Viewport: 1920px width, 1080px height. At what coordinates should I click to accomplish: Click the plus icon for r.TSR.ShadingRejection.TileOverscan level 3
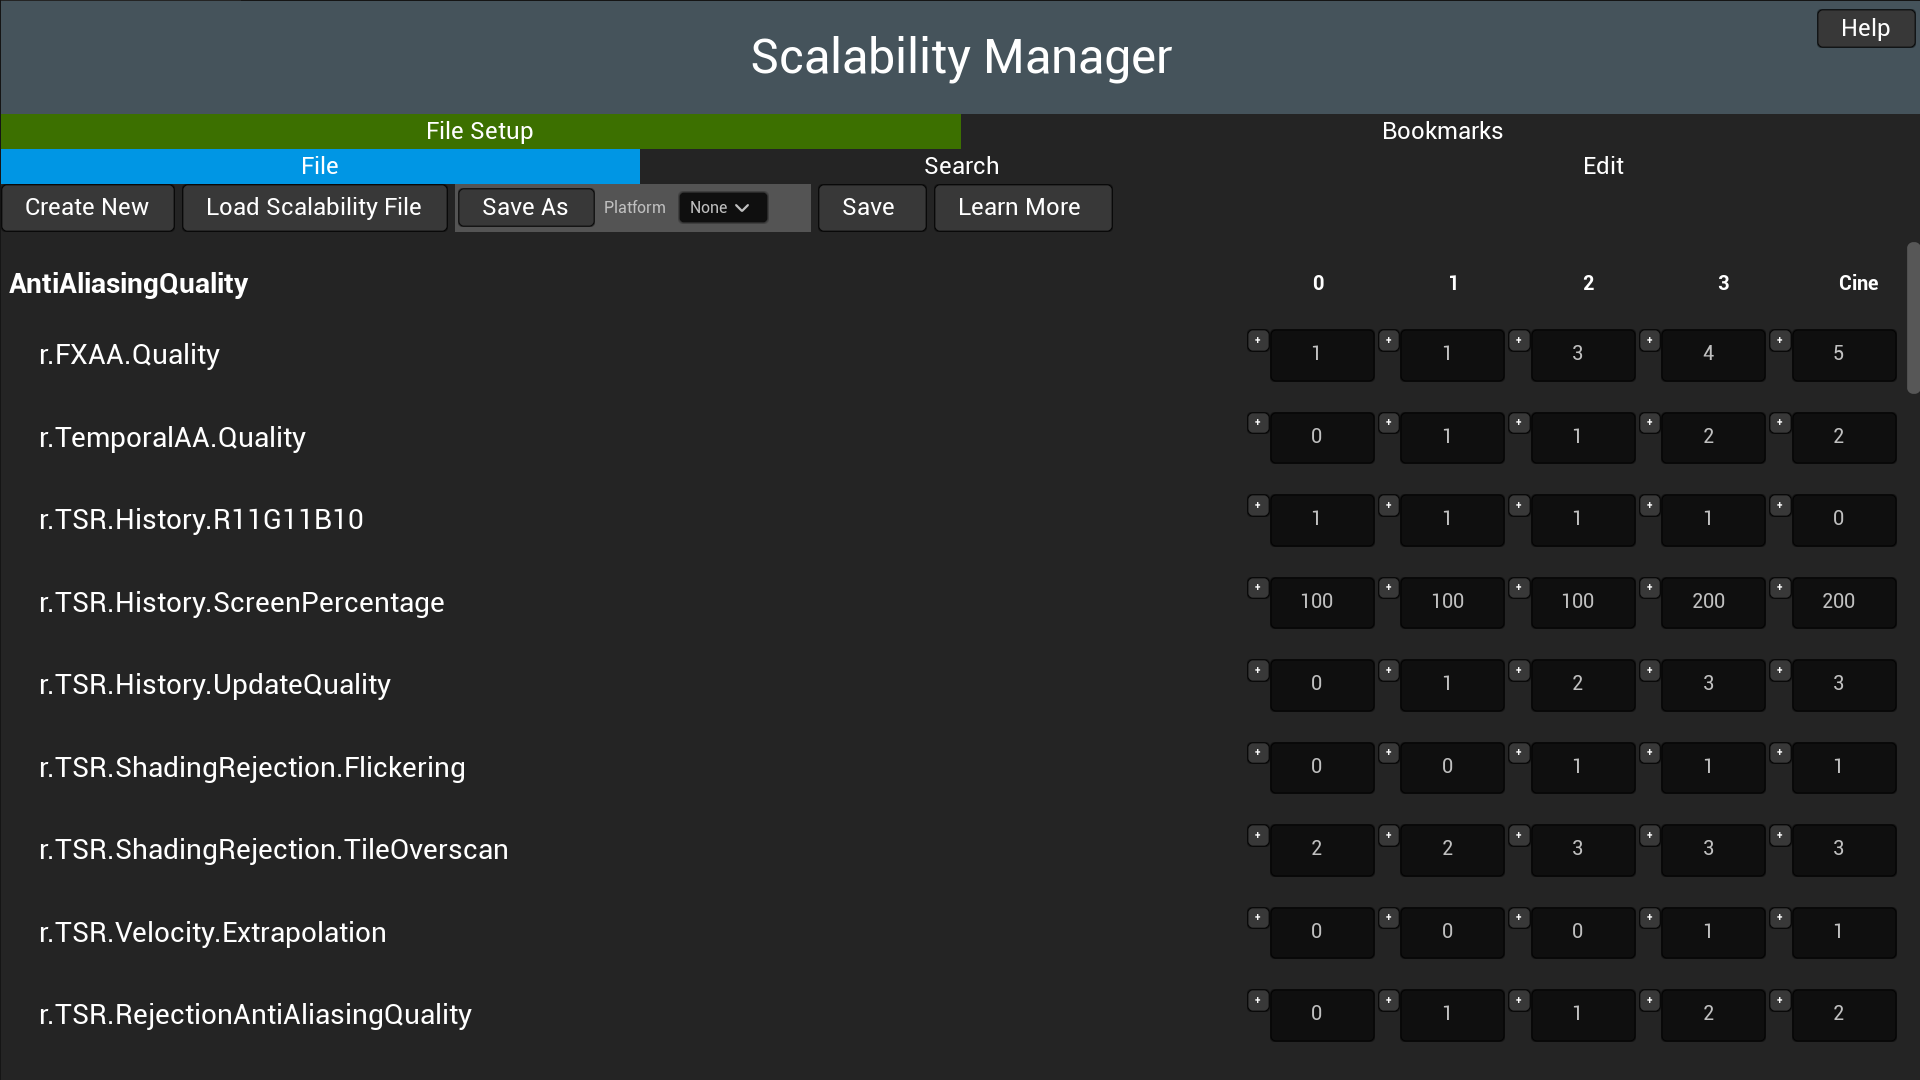click(x=1650, y=836)
